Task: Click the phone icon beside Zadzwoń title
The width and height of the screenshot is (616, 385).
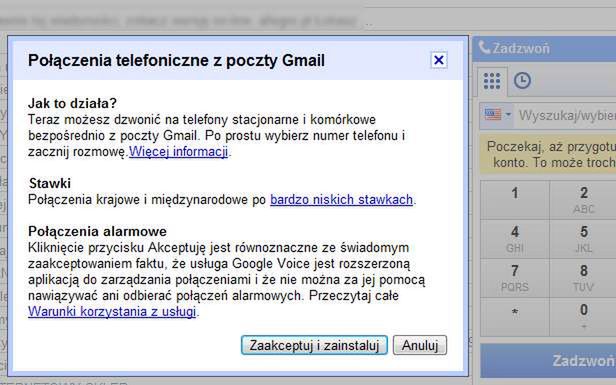Action: 484,48
